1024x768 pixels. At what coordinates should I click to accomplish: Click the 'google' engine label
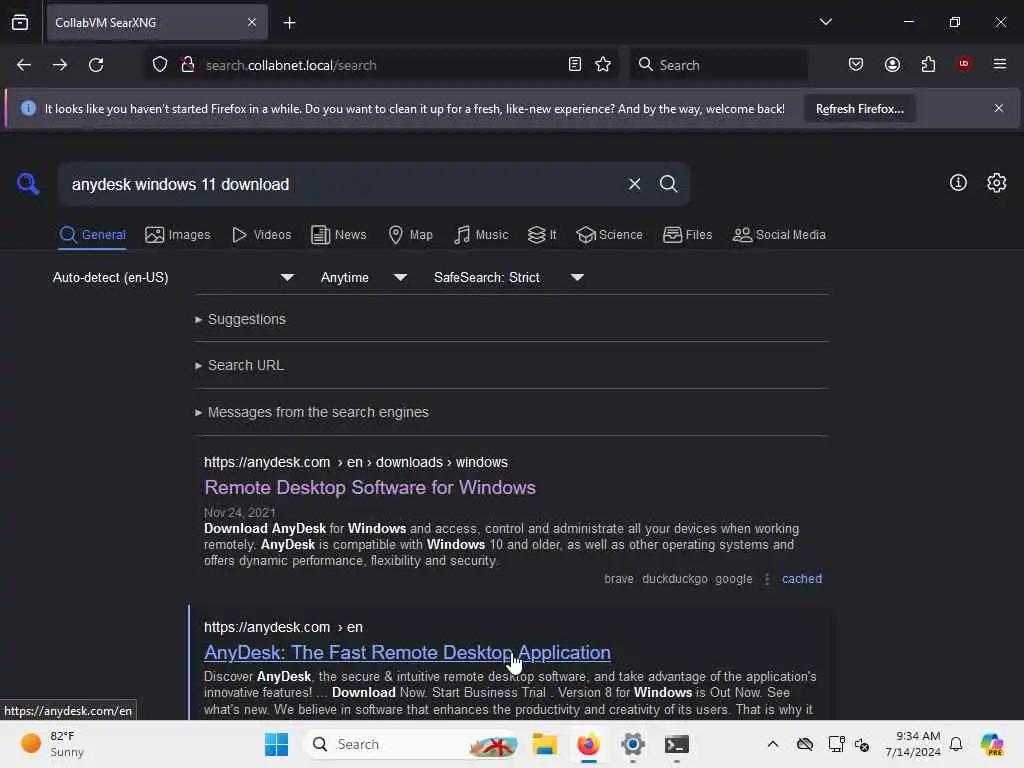(733, 579)
